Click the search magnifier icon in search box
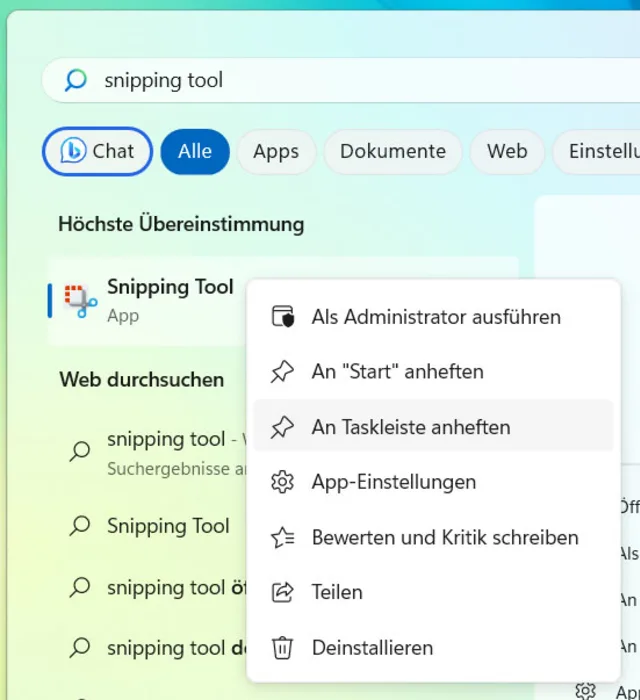640x700 pixels. [76, 81]
